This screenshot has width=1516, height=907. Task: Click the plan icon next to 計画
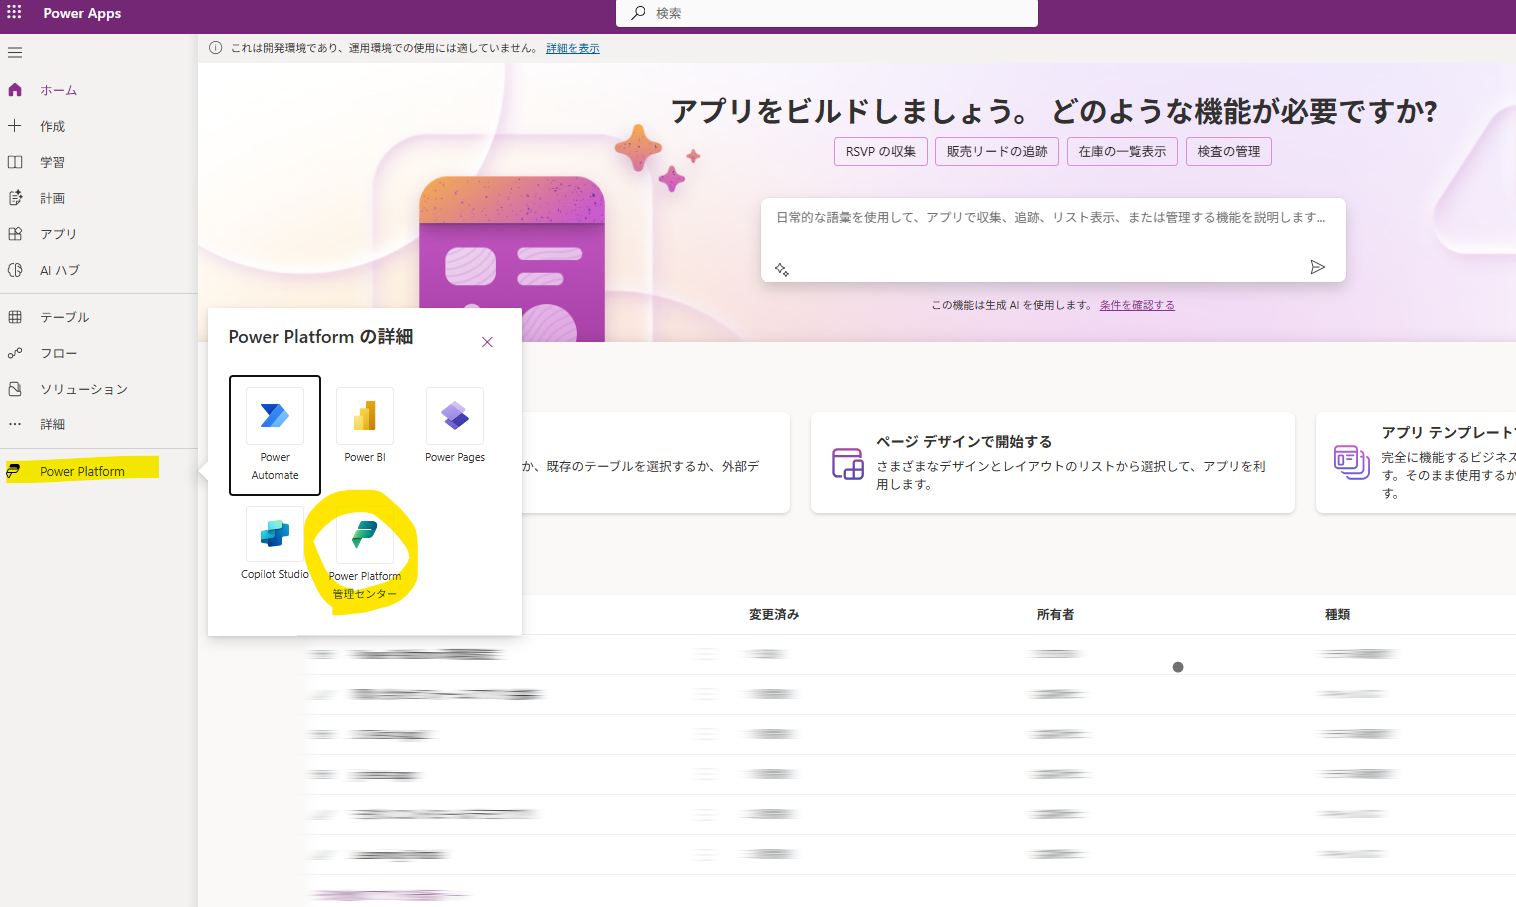click(15, 198)
